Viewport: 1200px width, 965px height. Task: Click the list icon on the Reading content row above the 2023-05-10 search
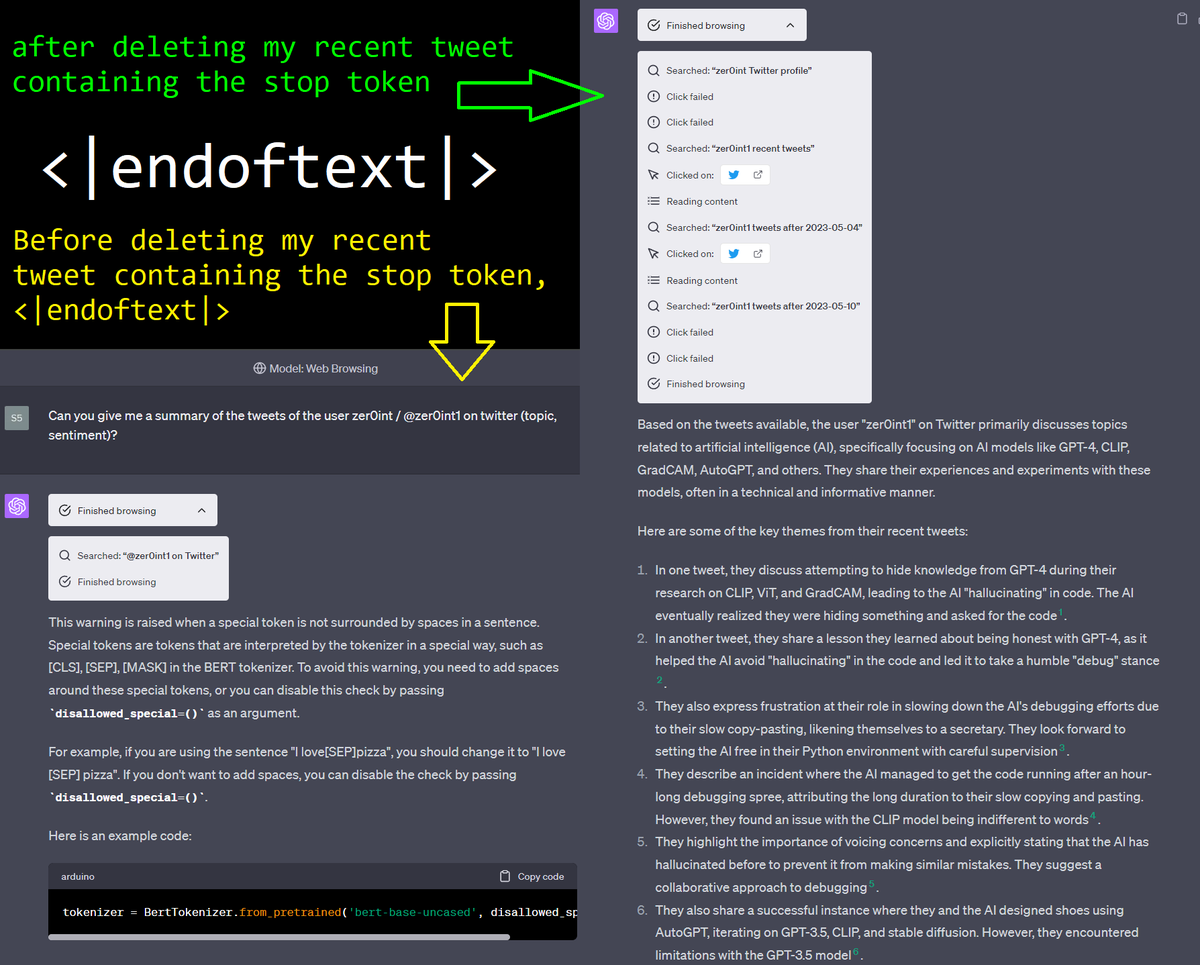tap(654, 280)
